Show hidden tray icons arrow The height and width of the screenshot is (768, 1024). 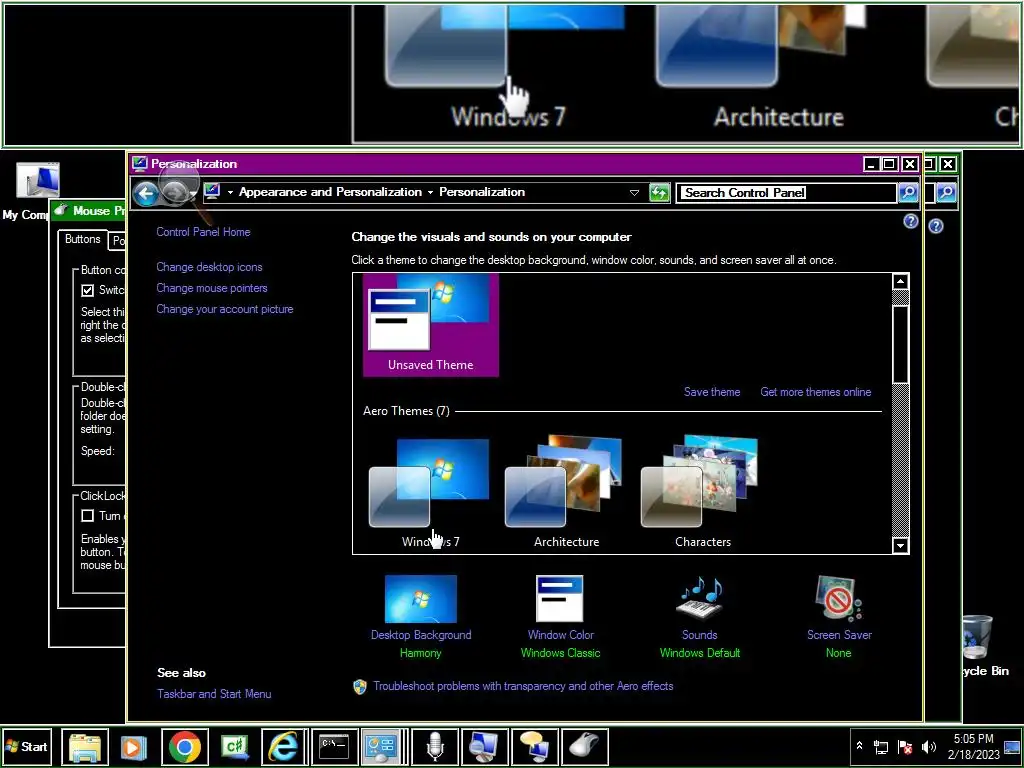[859, 747]
